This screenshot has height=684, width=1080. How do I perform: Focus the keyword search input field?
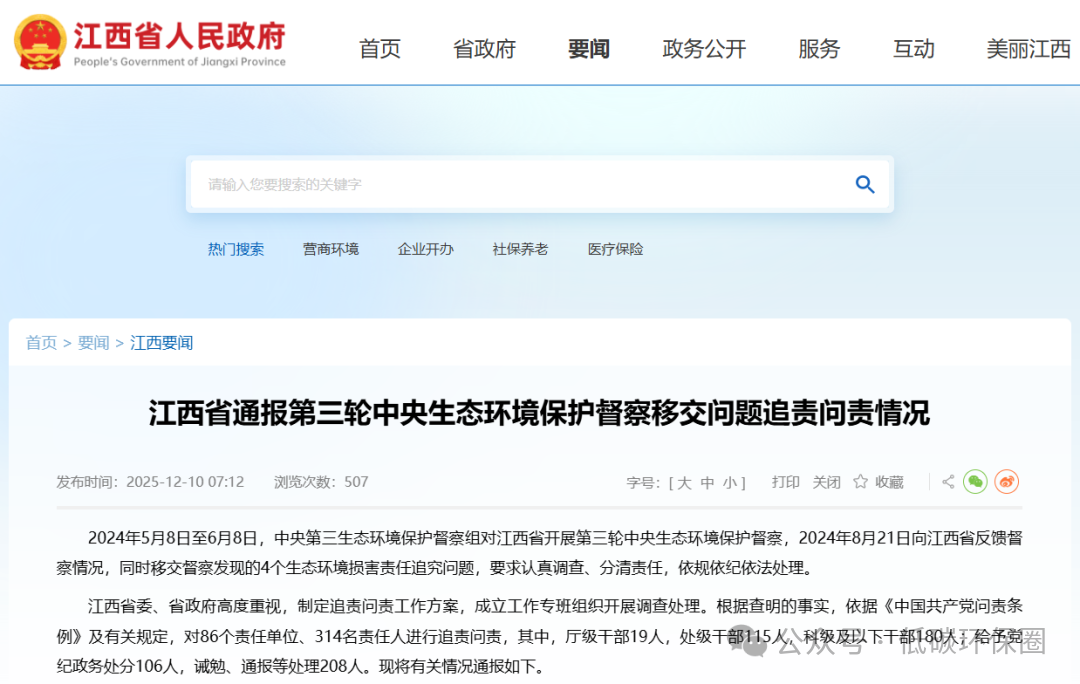pos(520,184)
